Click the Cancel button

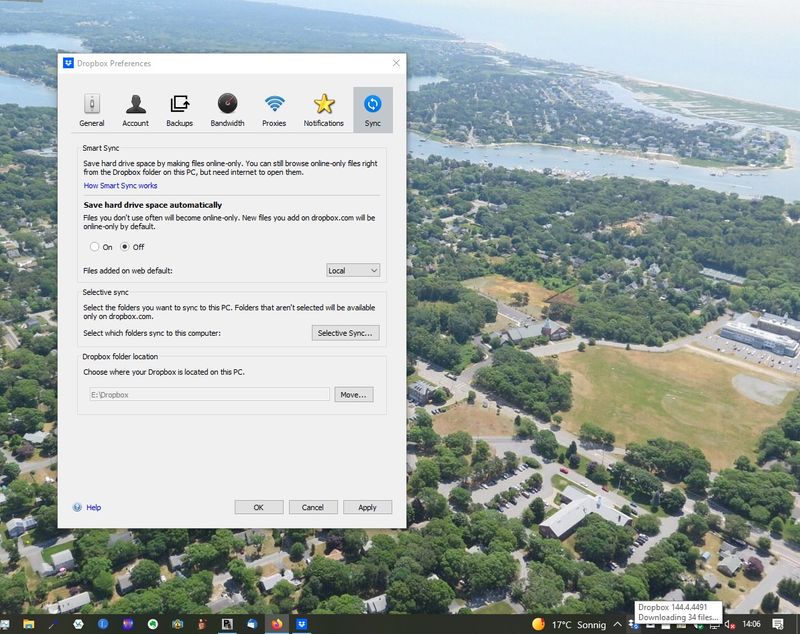313,508
